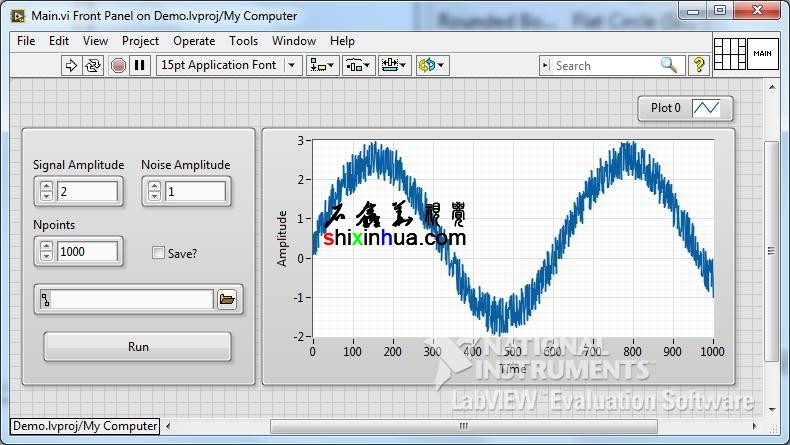Click the large Run button
Screen dimensions: 790x445
pos(138,347)
